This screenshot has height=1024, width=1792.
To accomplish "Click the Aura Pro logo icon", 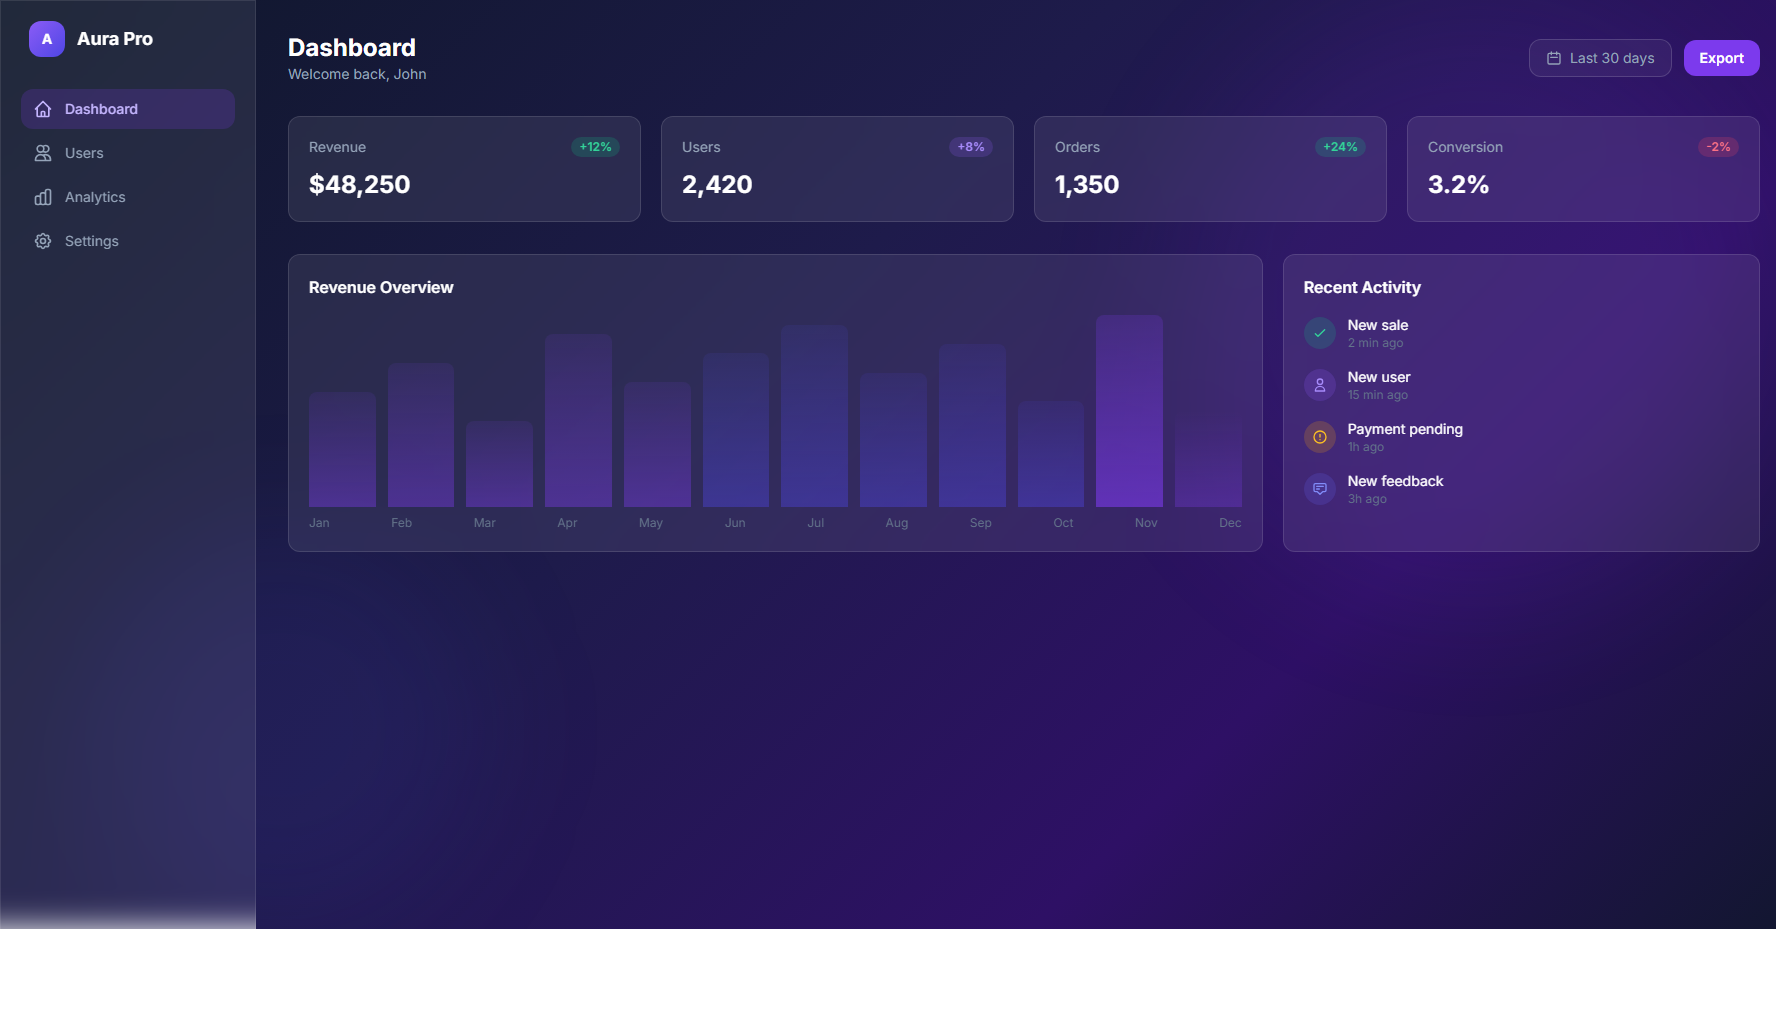I will [x=47, y=39].
